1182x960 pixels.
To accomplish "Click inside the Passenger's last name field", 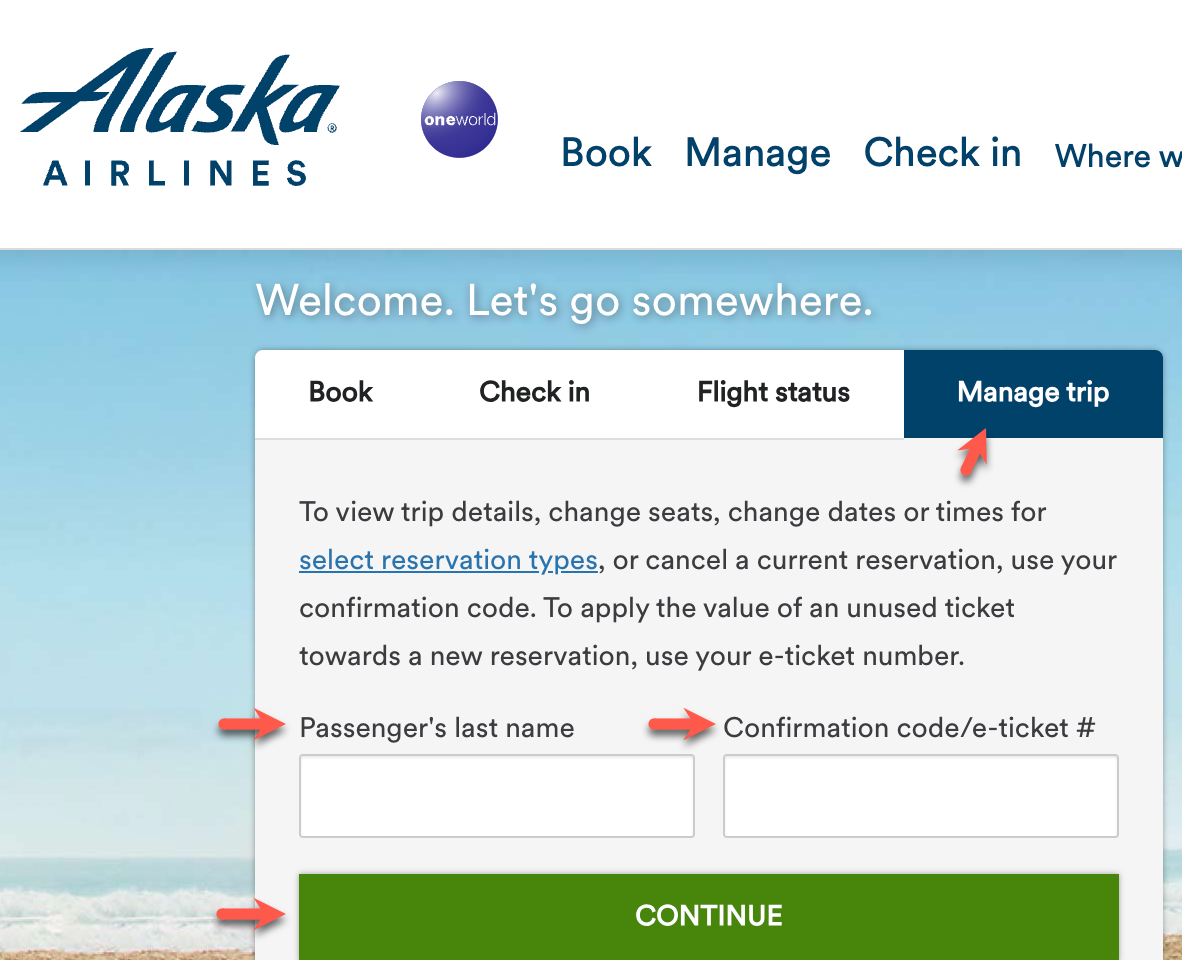I will point(497,795).
